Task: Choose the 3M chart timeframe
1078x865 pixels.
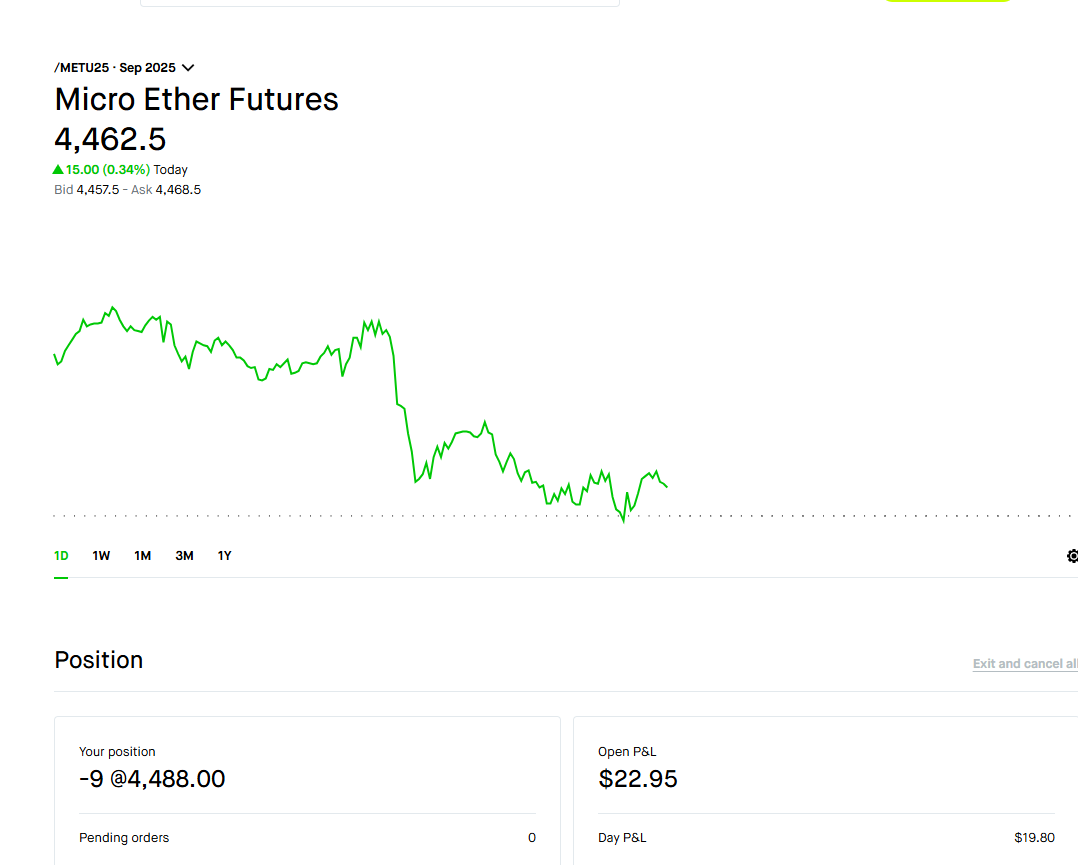Action: (184, 556)
